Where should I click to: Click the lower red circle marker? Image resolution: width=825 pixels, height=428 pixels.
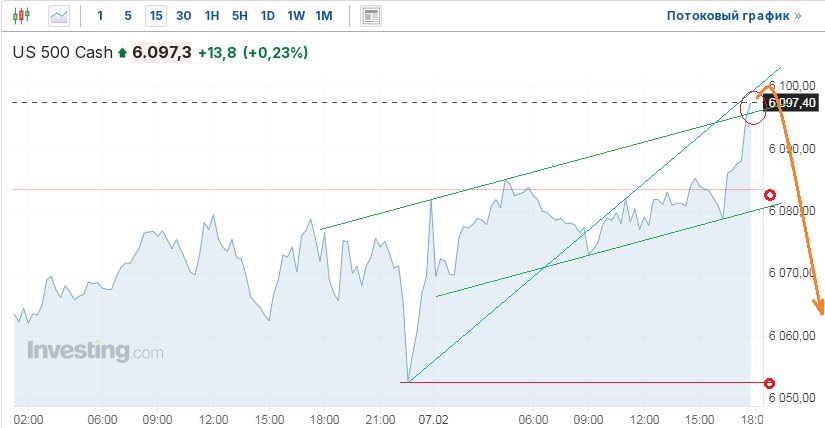pos(769,382)
